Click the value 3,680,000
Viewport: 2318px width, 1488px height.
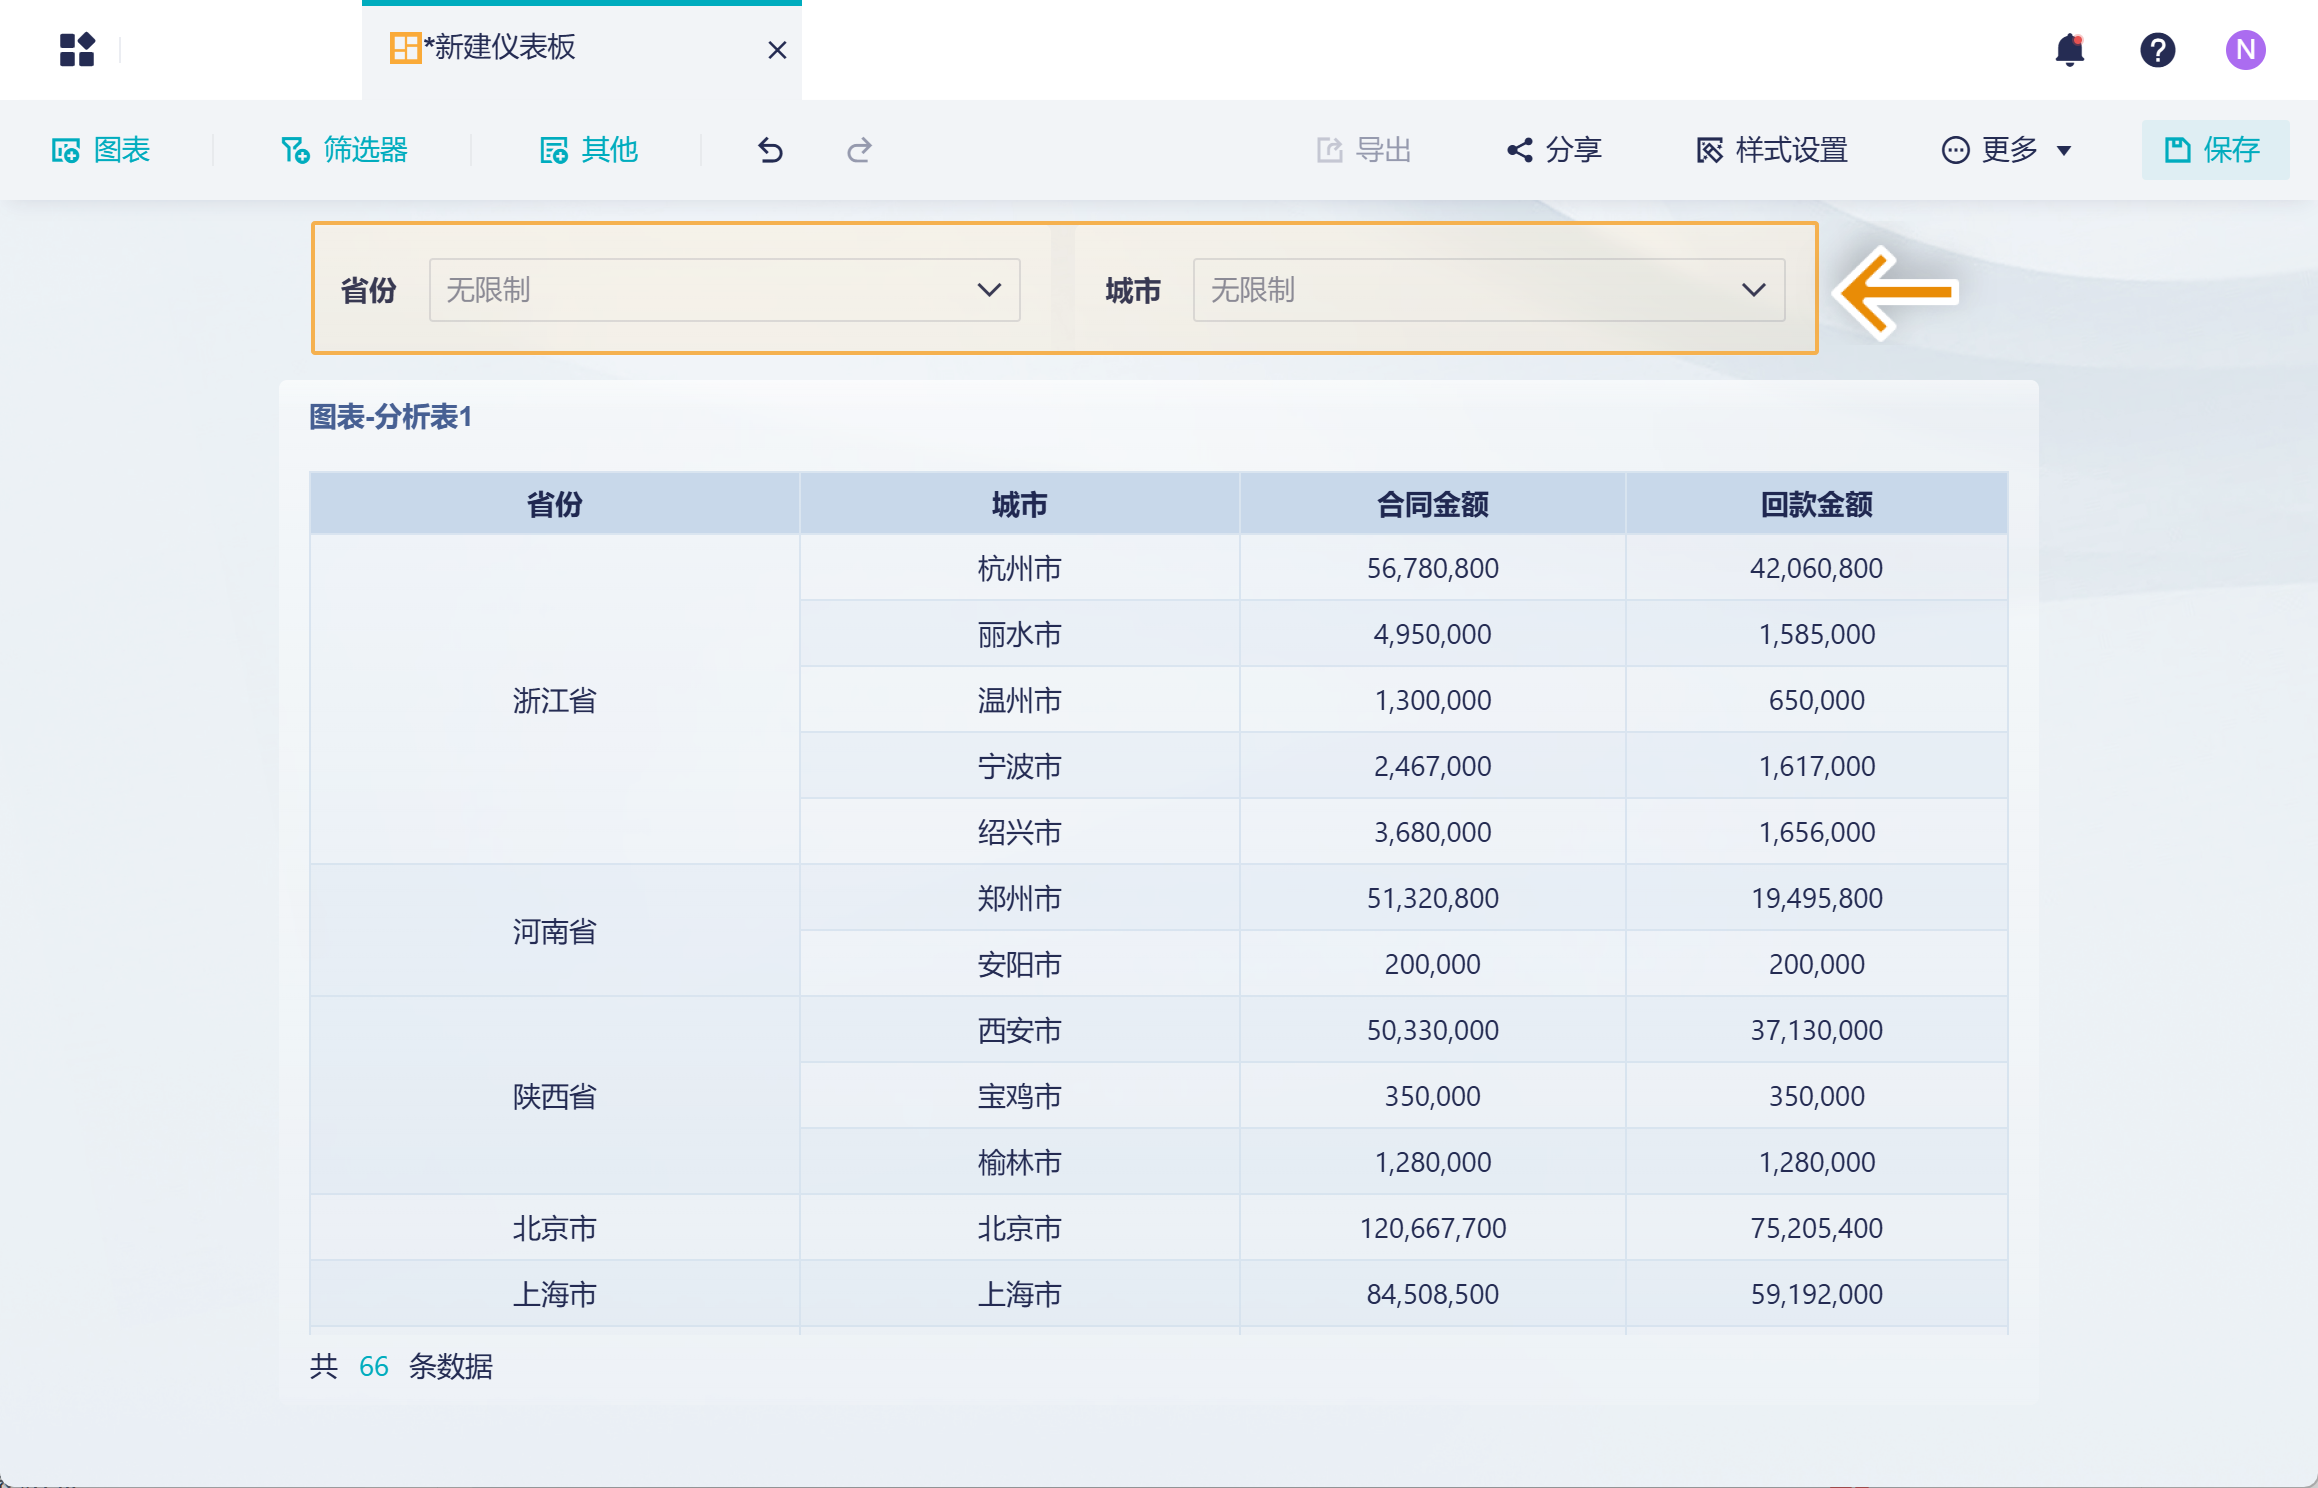tap(1432, 832)
